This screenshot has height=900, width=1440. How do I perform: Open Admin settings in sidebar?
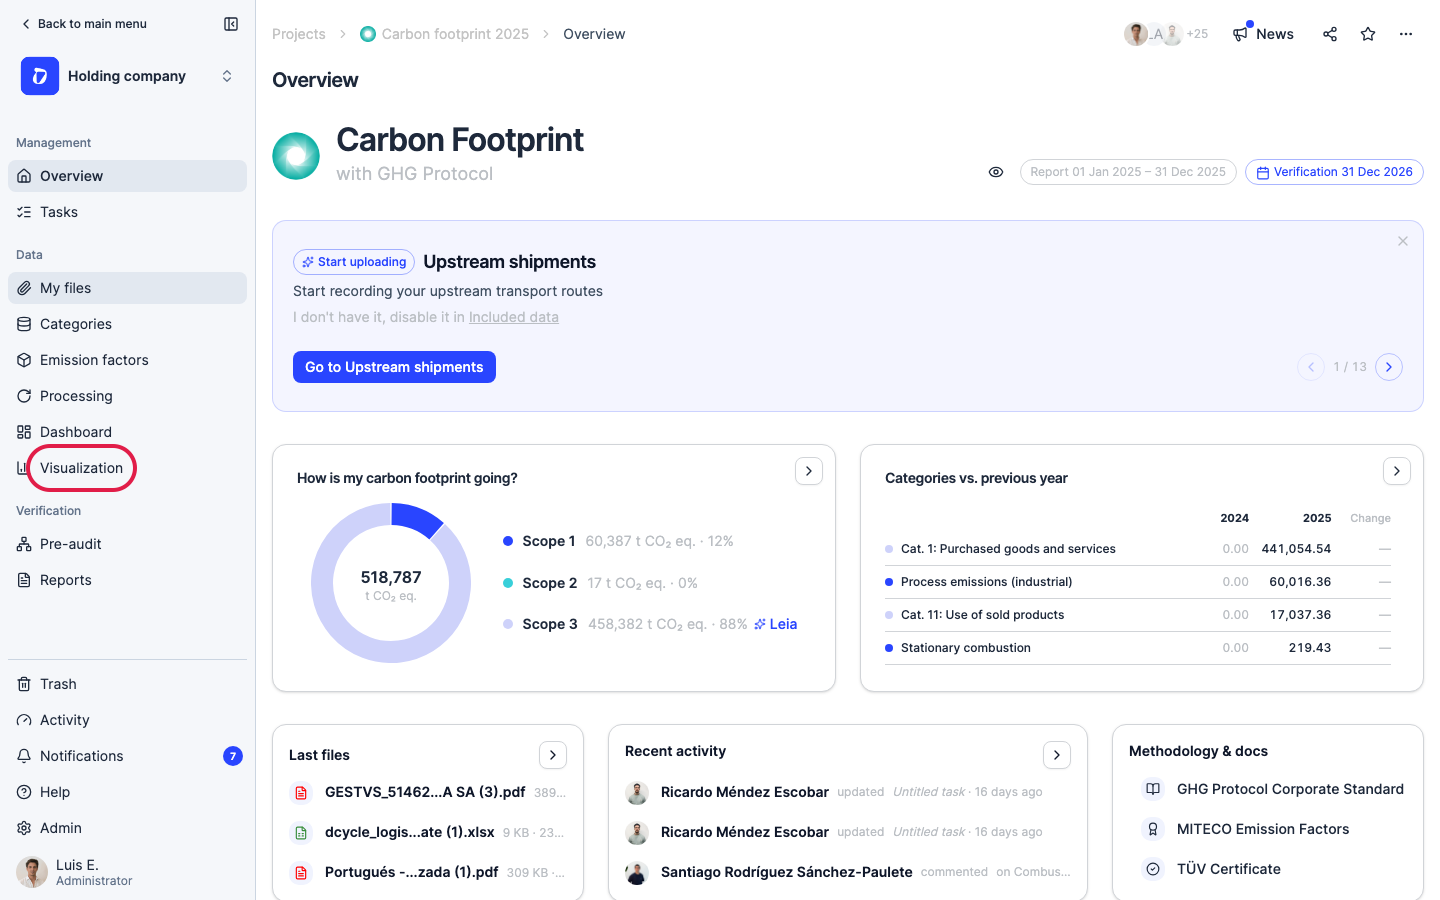[128, 828]
